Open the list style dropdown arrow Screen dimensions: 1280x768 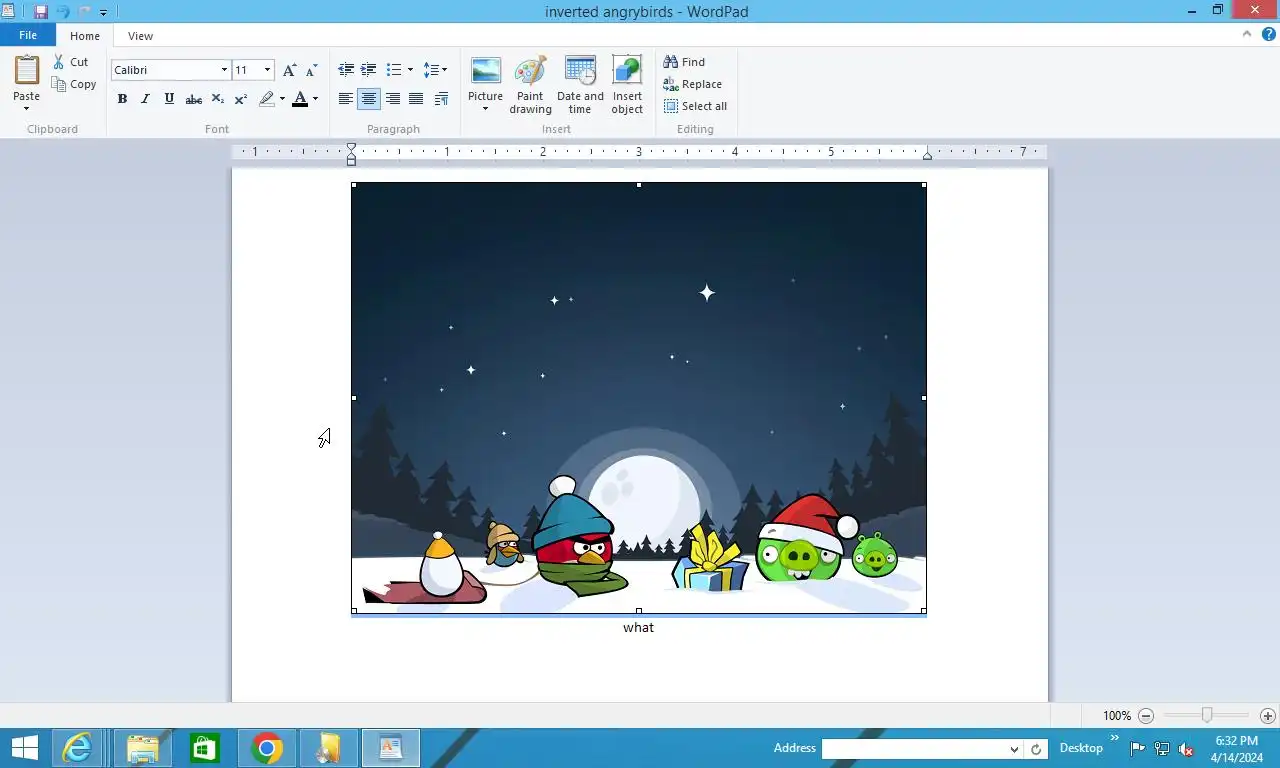point(410,70)
